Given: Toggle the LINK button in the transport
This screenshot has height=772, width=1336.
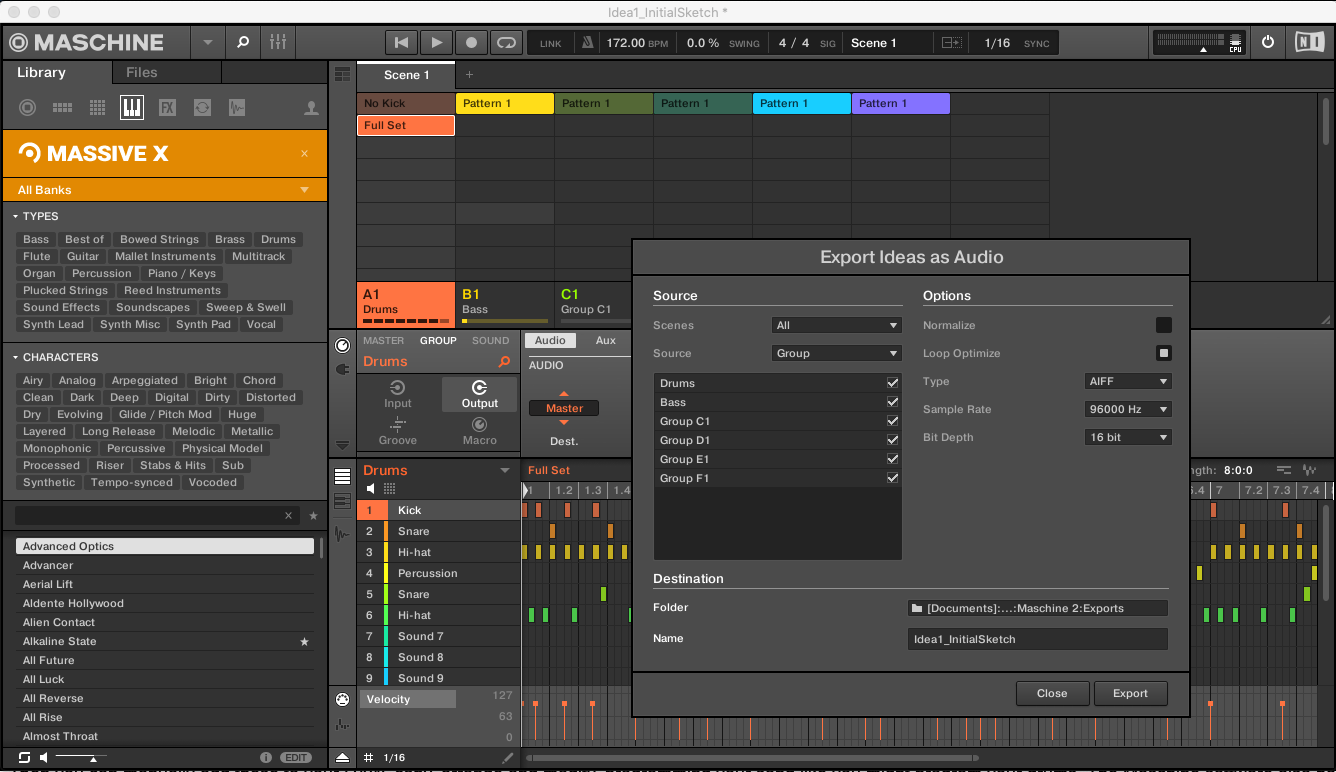Looking at the screenshot, I should pos(551,43).
